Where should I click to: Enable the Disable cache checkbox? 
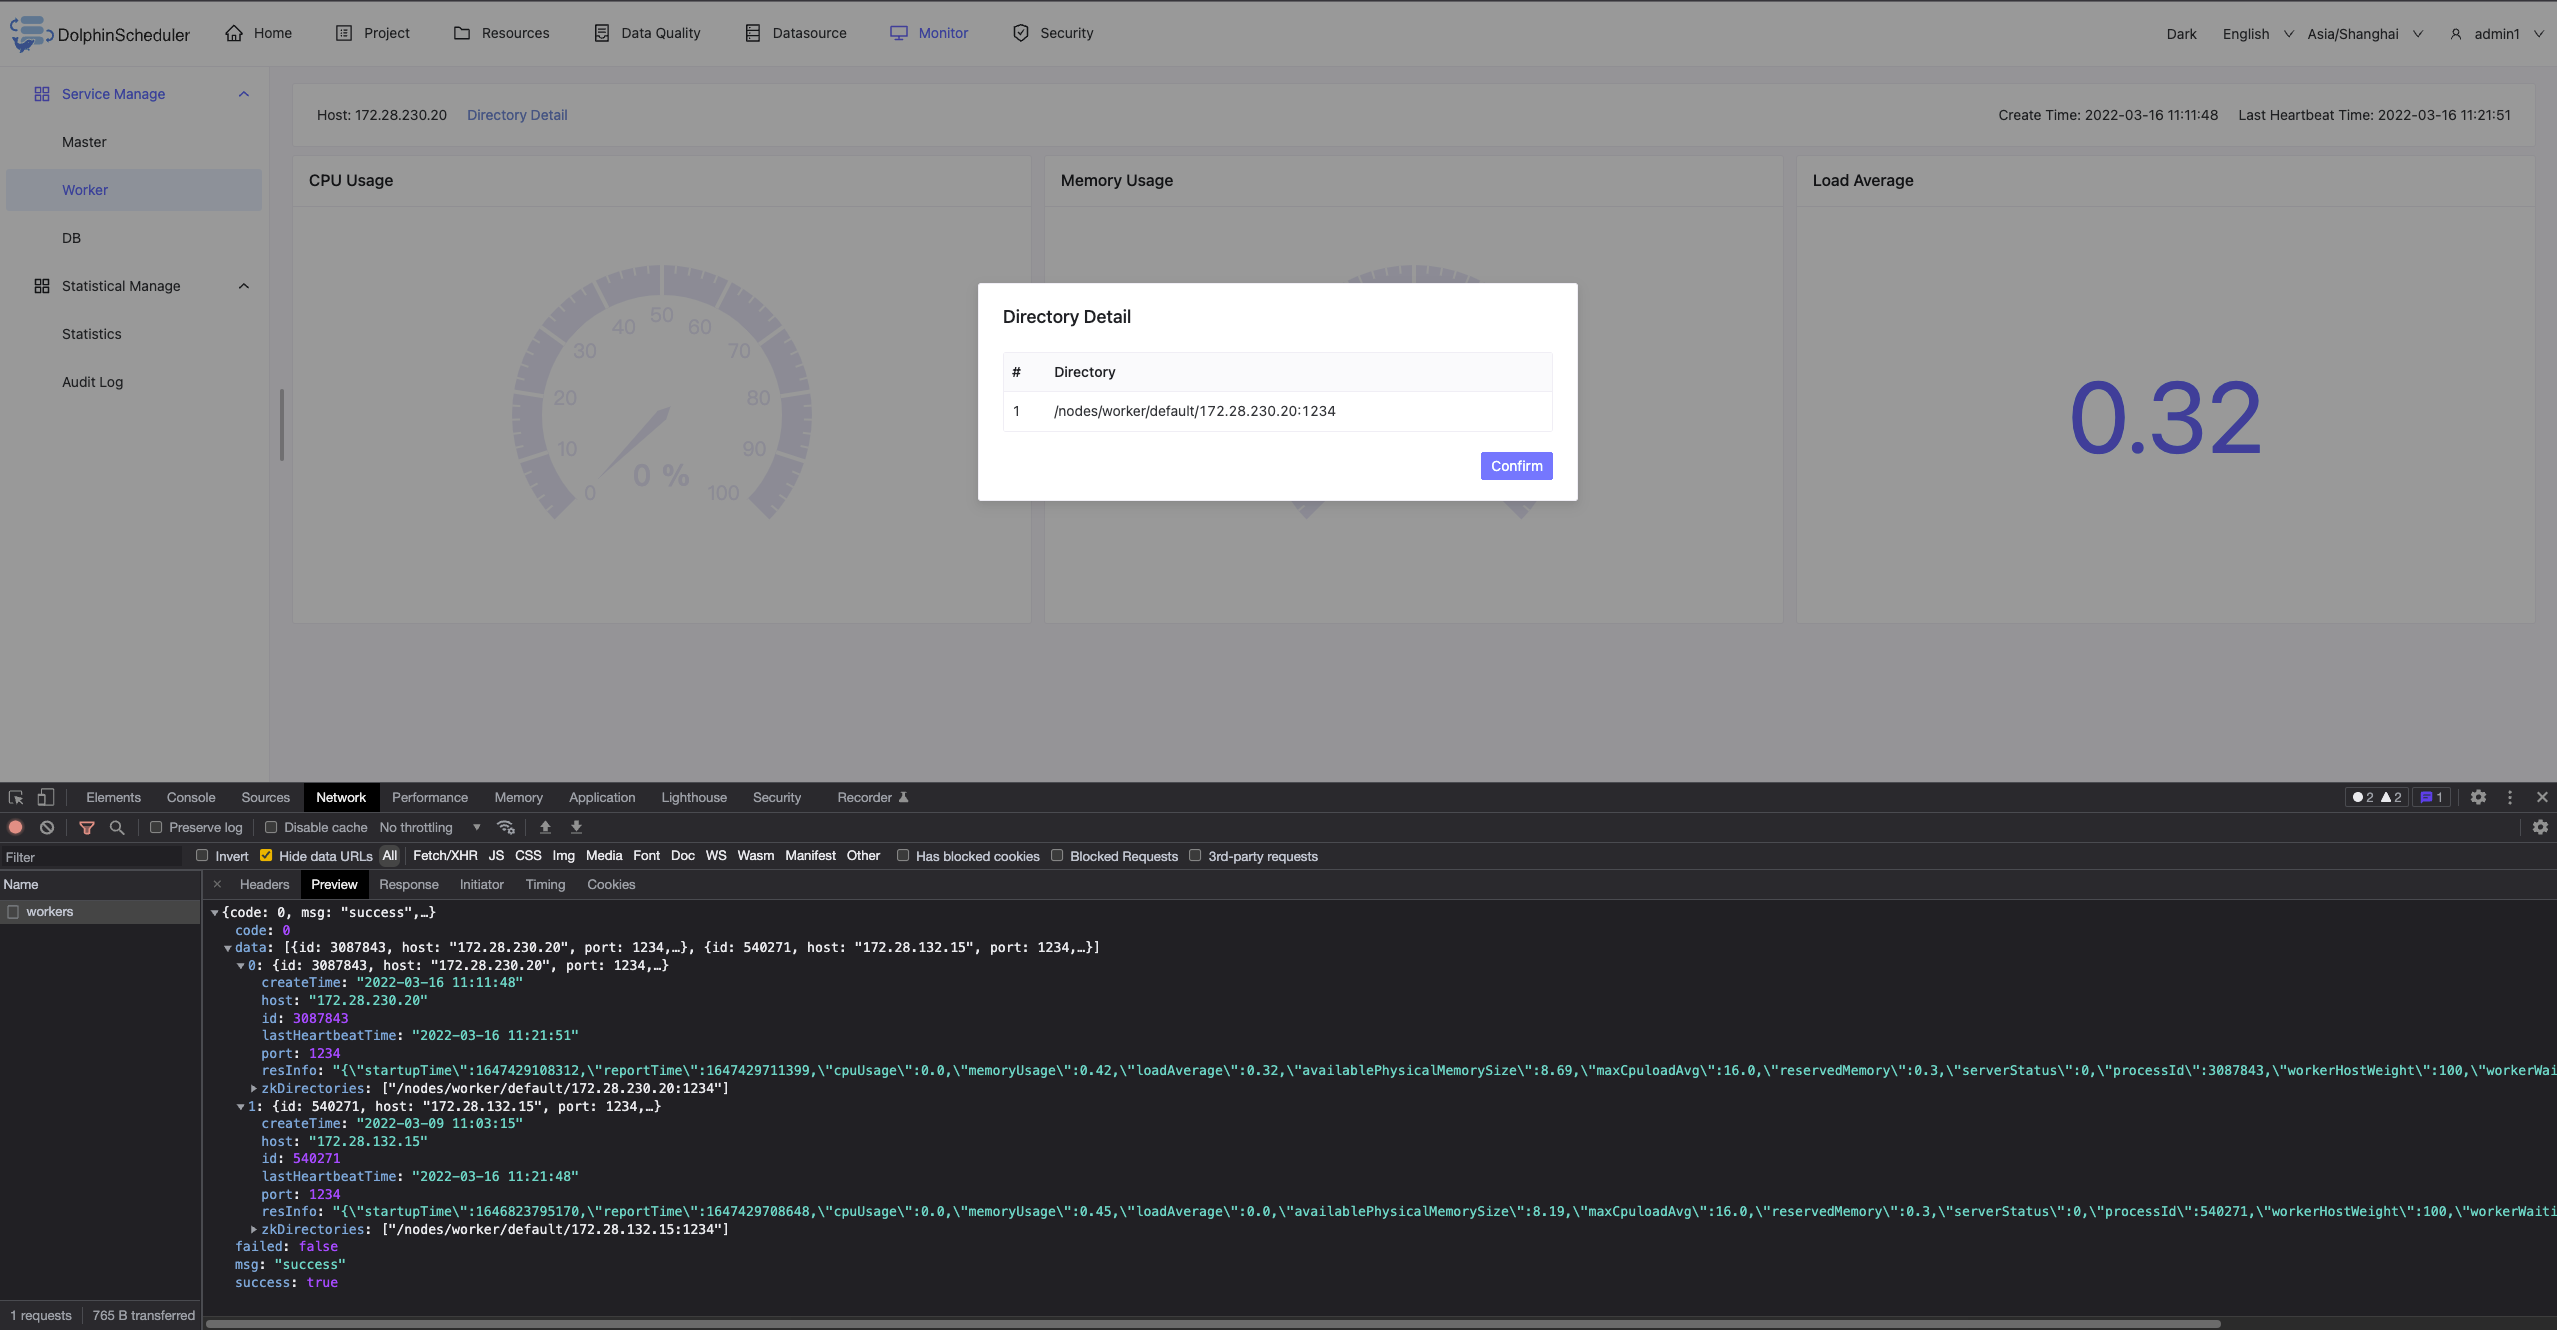pos(272,827)
